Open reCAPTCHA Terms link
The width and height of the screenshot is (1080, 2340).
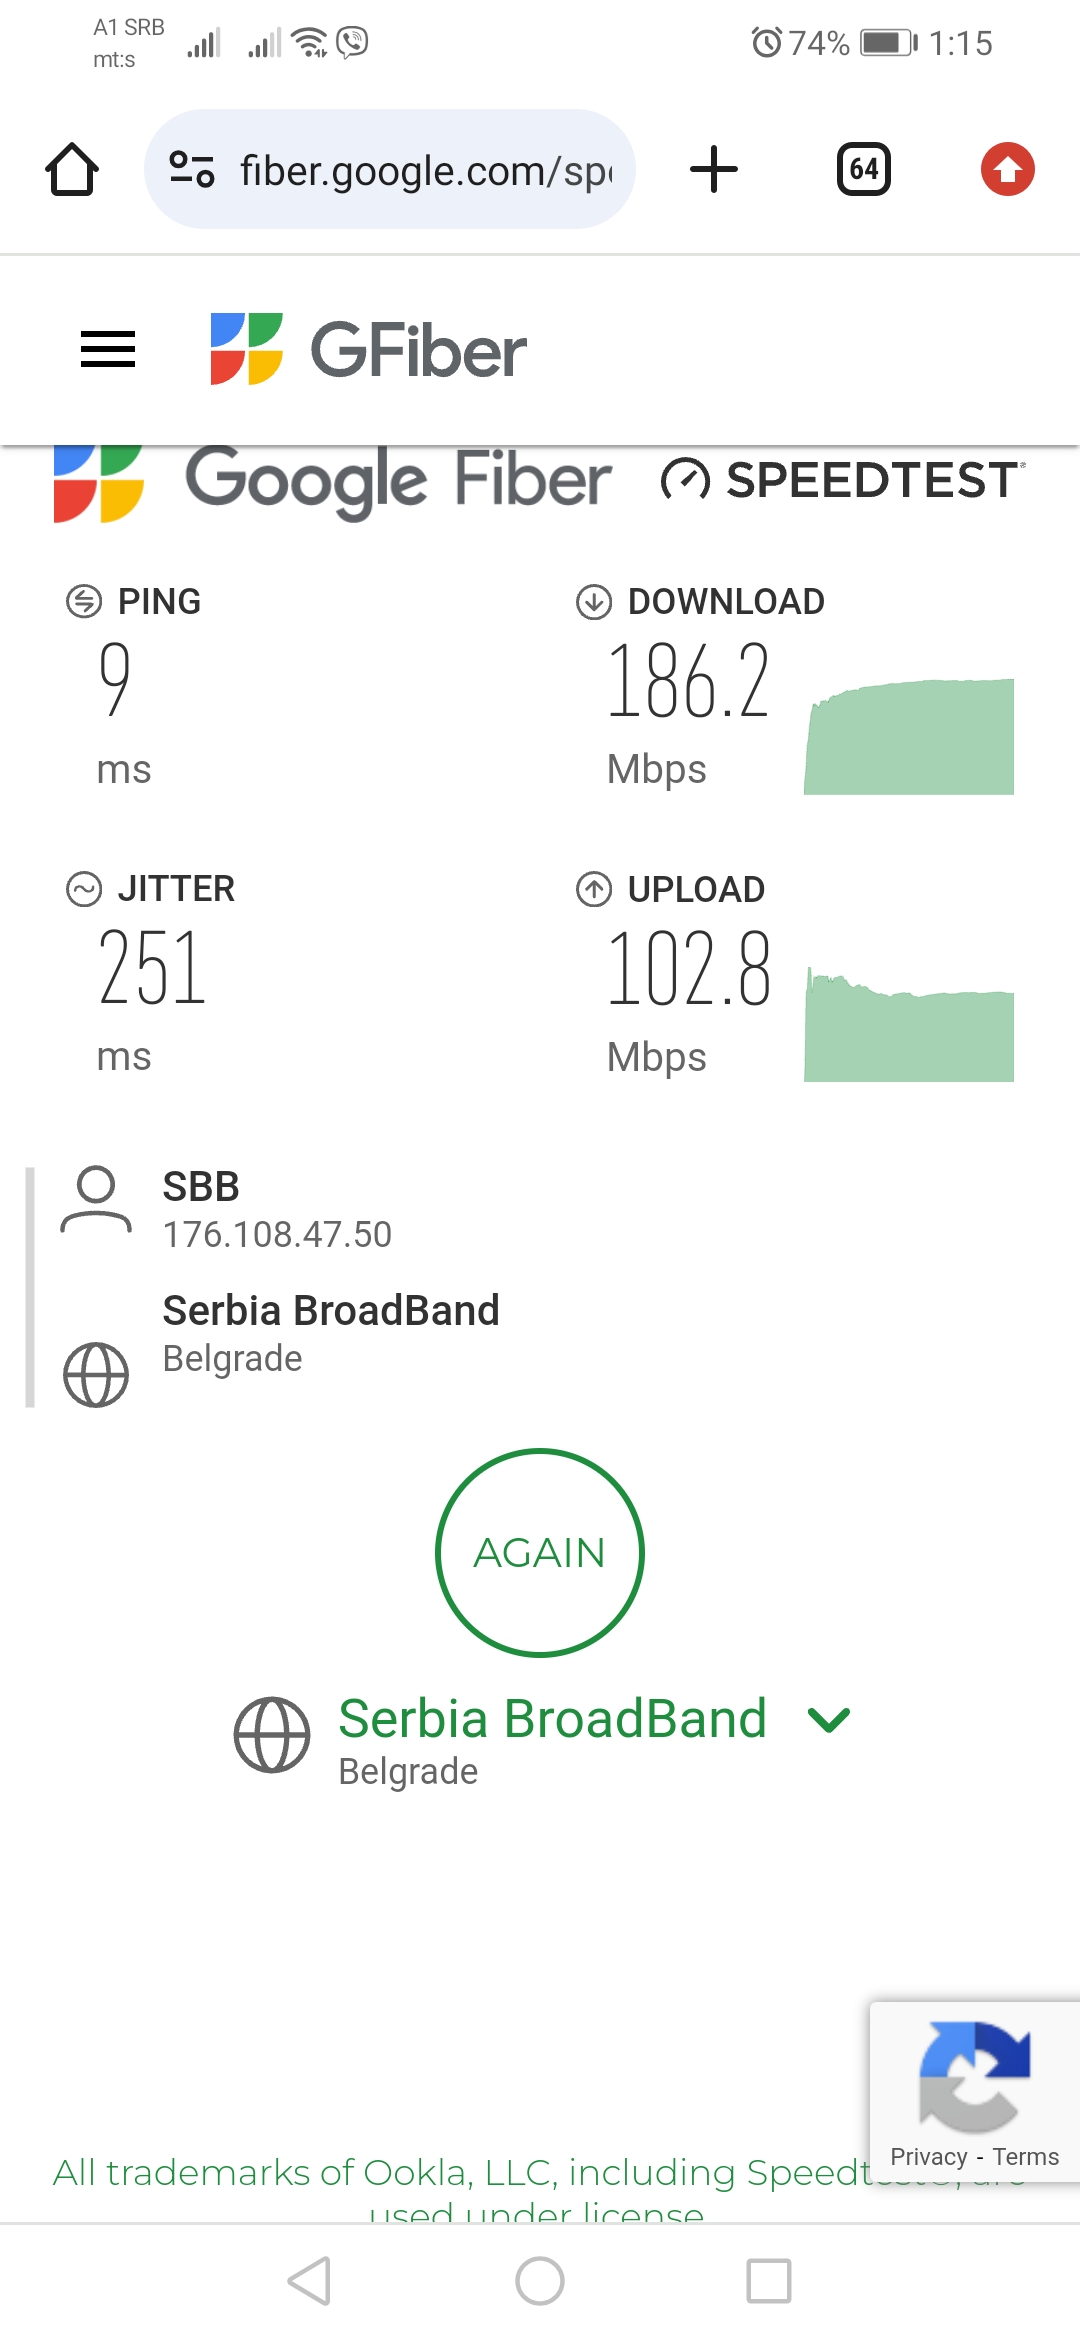tap(1026, 2157)
